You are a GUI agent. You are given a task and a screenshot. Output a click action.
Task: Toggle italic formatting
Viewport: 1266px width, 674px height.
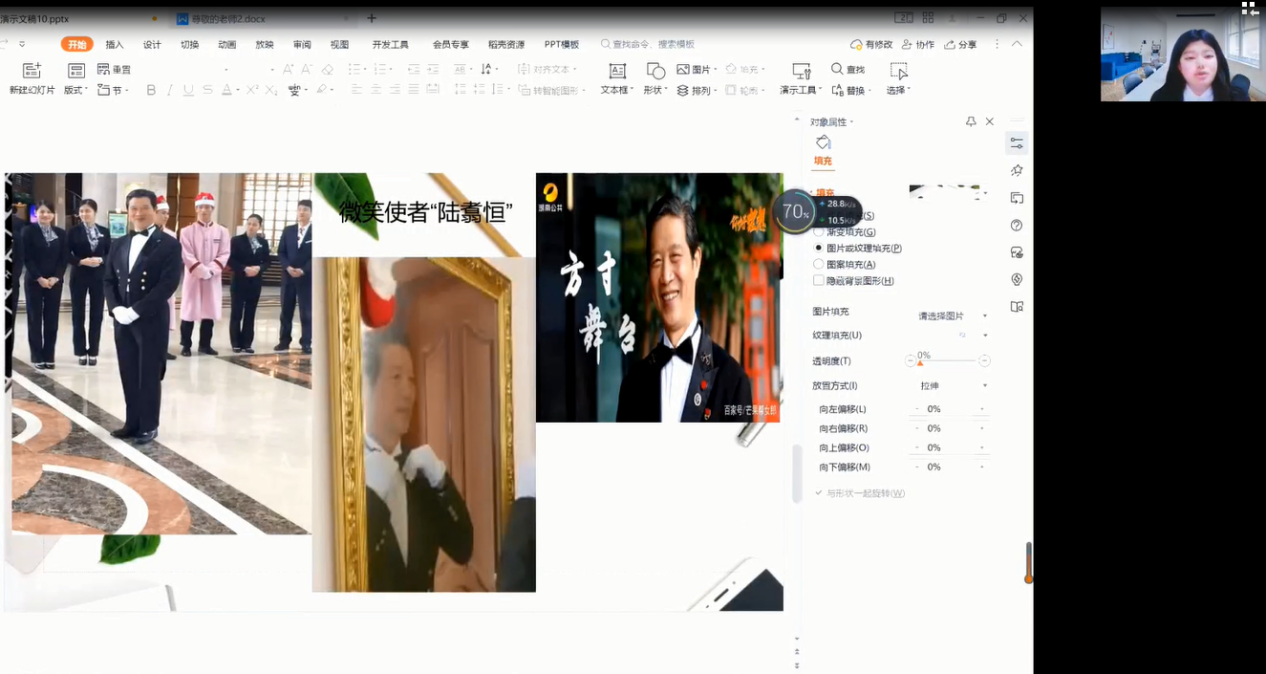[170, 90]
